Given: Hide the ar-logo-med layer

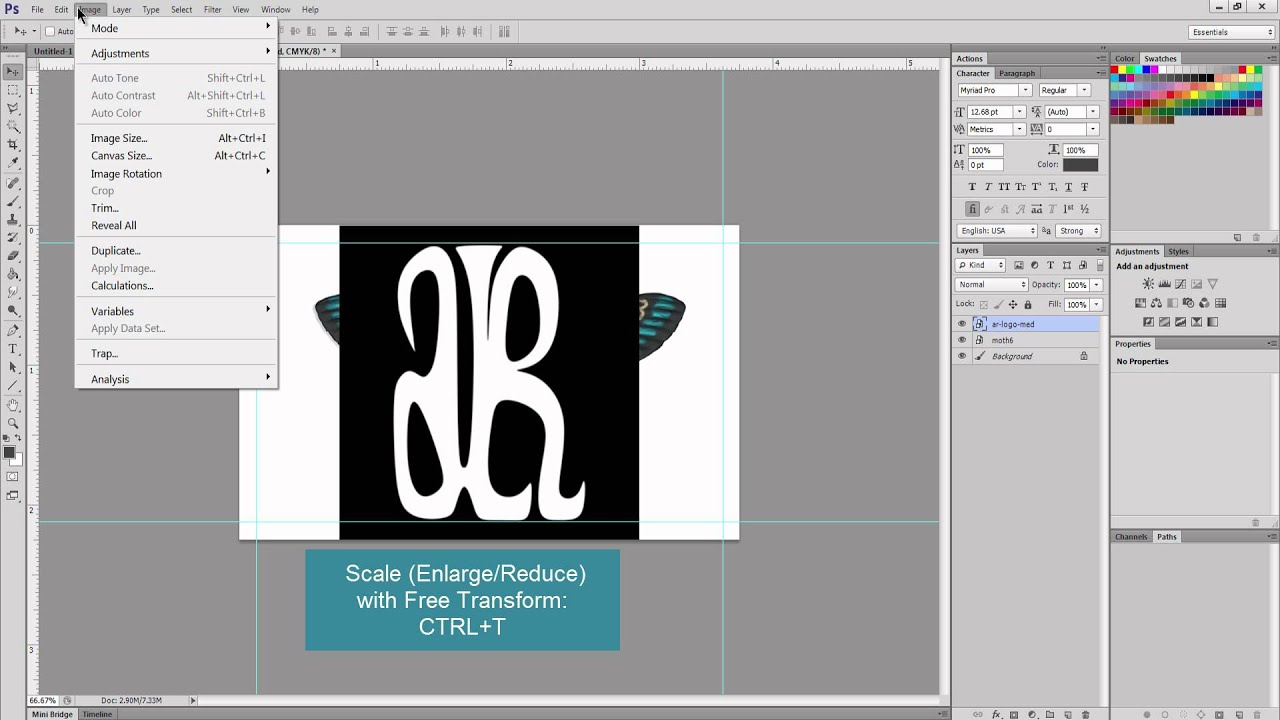Looking at the screenshot, I should pyautogui.click(x=962, y=324).
